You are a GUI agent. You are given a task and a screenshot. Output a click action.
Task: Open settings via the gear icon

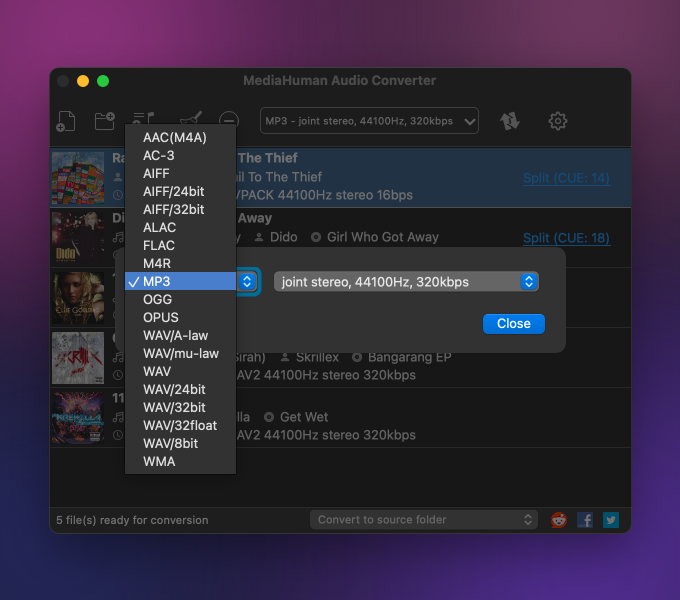(x=558, y=121)
